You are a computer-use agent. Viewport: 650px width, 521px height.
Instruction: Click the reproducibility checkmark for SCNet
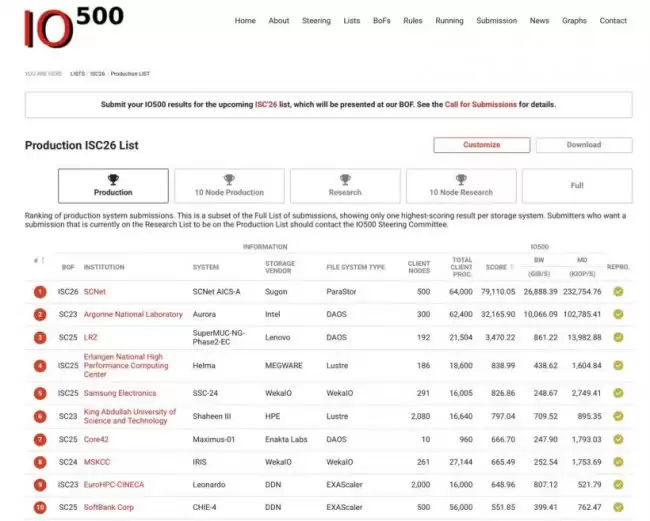coord(618,292)
